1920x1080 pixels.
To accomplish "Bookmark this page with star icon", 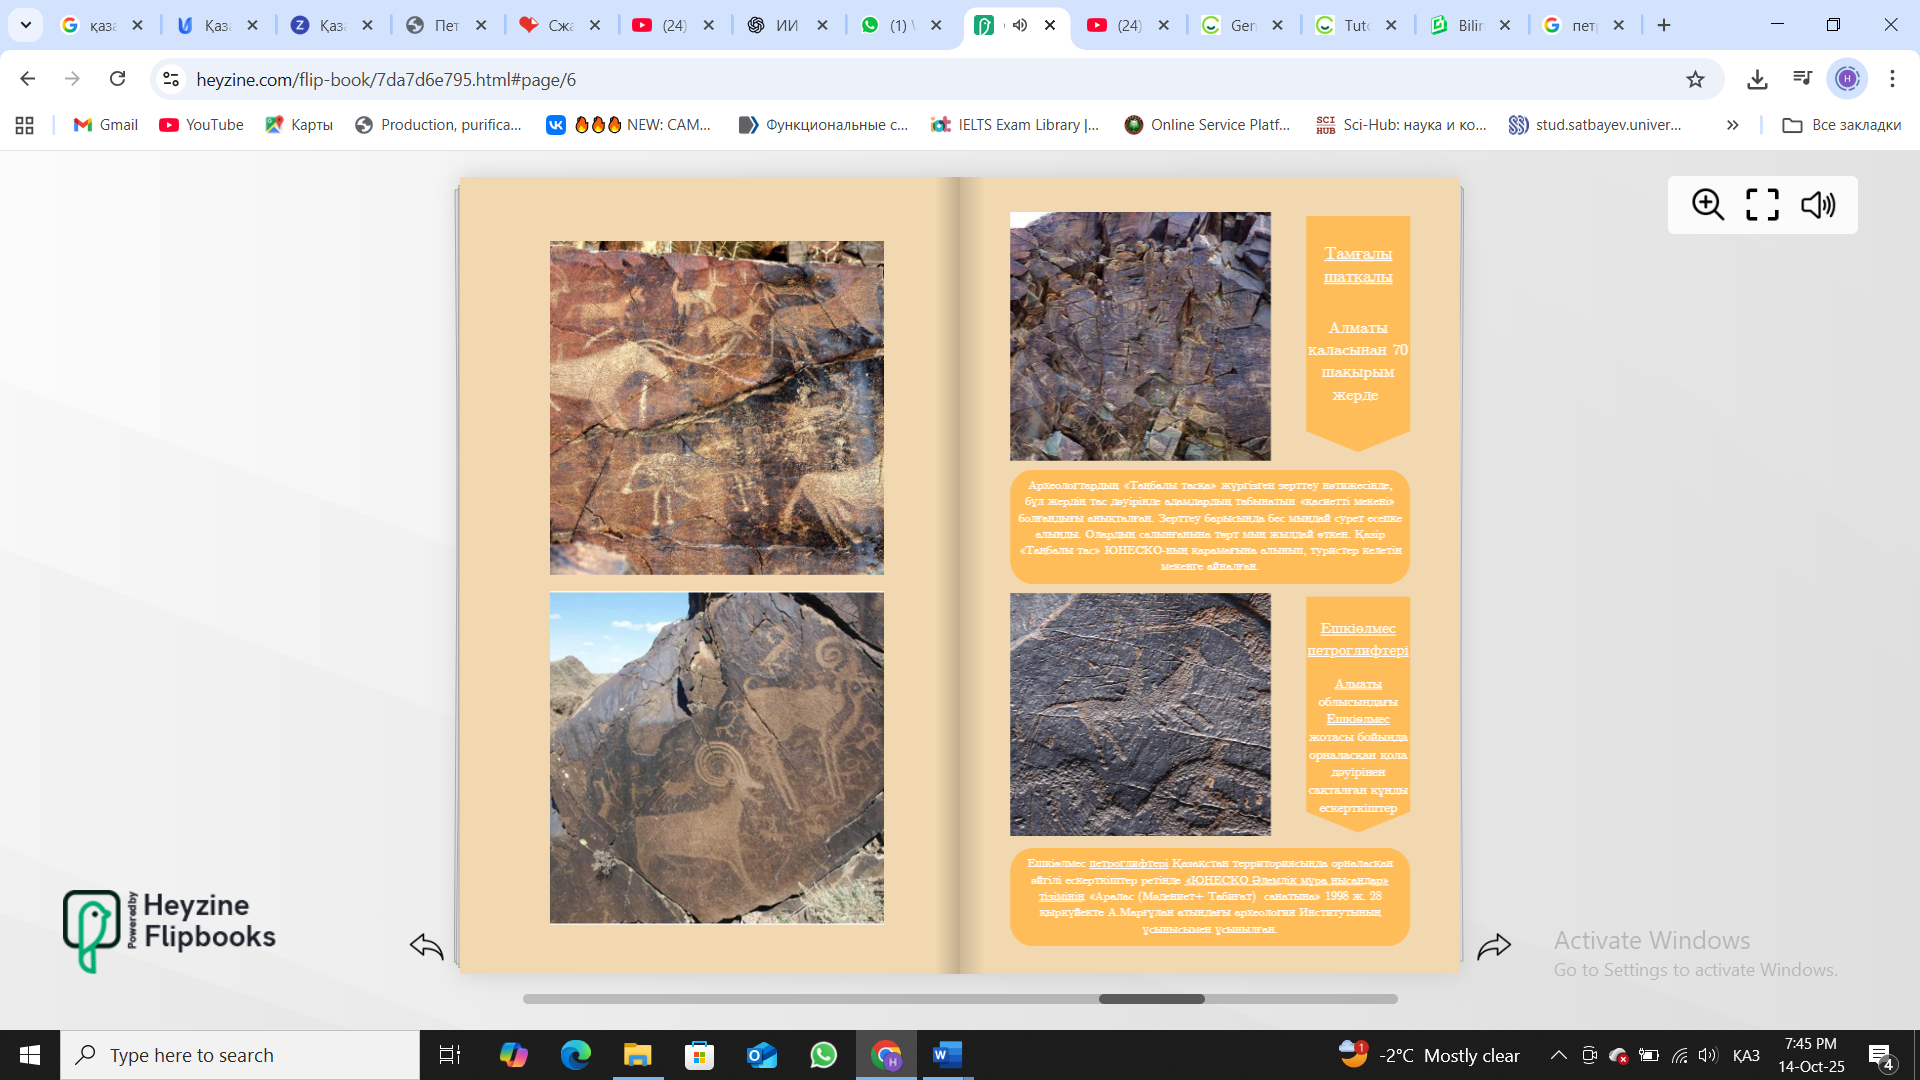I will click(x=1695, y=79).
